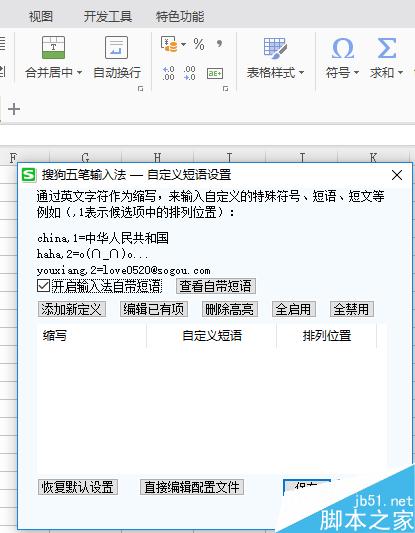Close the 自定义短语设置 dialog
The image size is (415, 533).
[397, 175]
